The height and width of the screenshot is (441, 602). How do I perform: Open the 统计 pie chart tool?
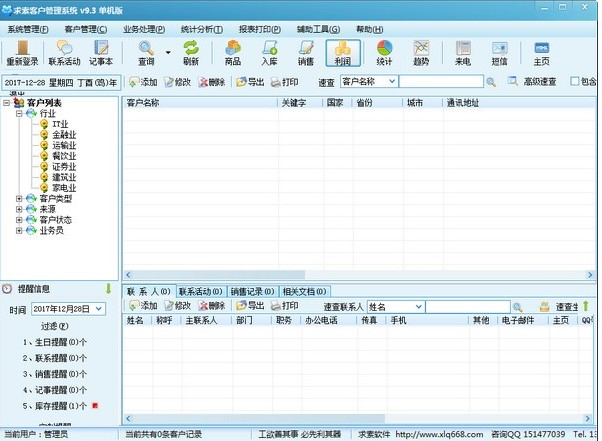[384, 53]
